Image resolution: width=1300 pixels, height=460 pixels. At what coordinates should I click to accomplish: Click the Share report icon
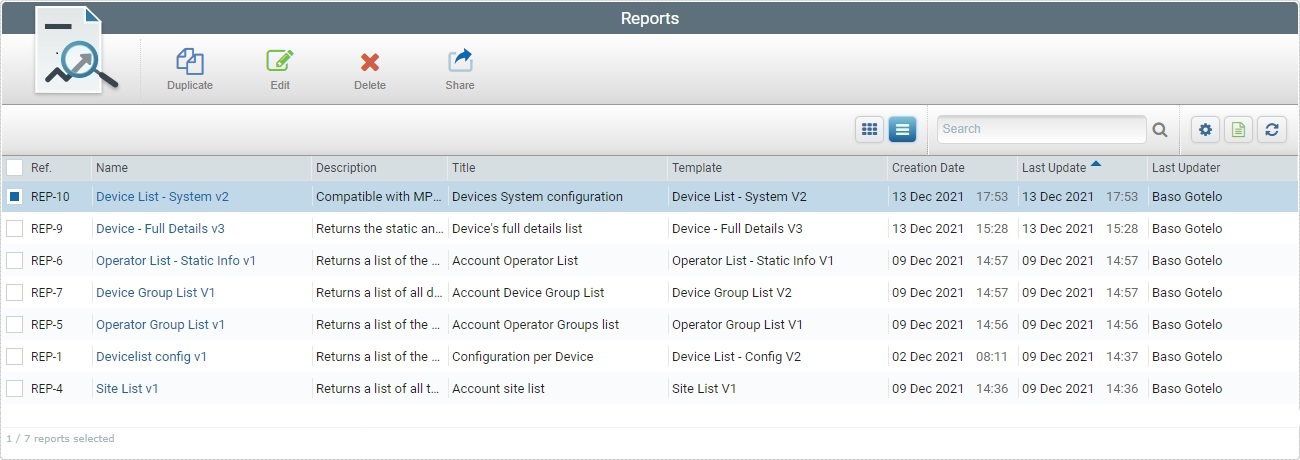(460, 62)
